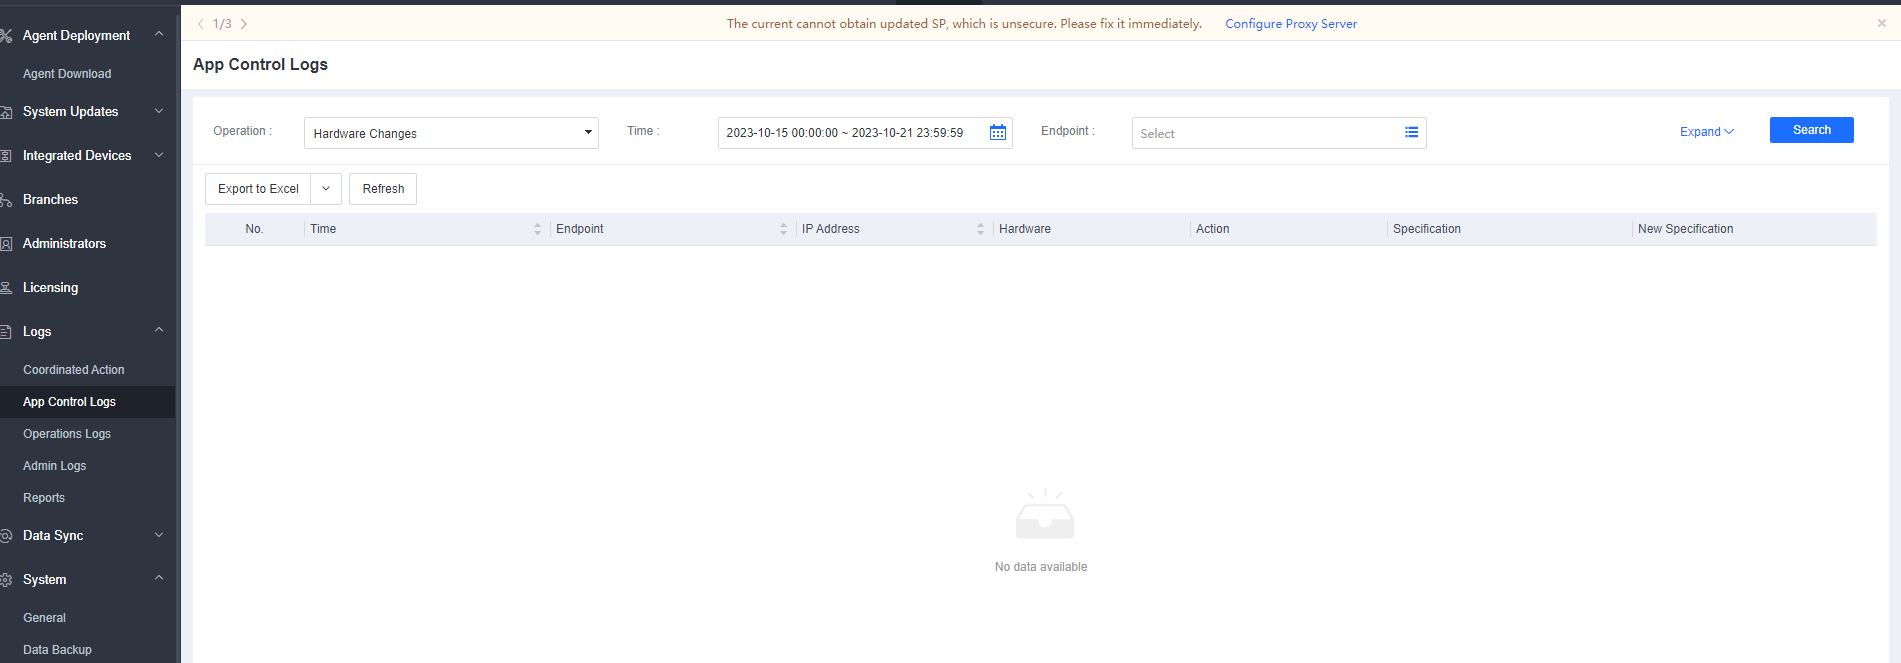The height and width of the screenshot is (663, 1901).
Task: Expand the additional search filters
Action: [x=1706, y=132]
